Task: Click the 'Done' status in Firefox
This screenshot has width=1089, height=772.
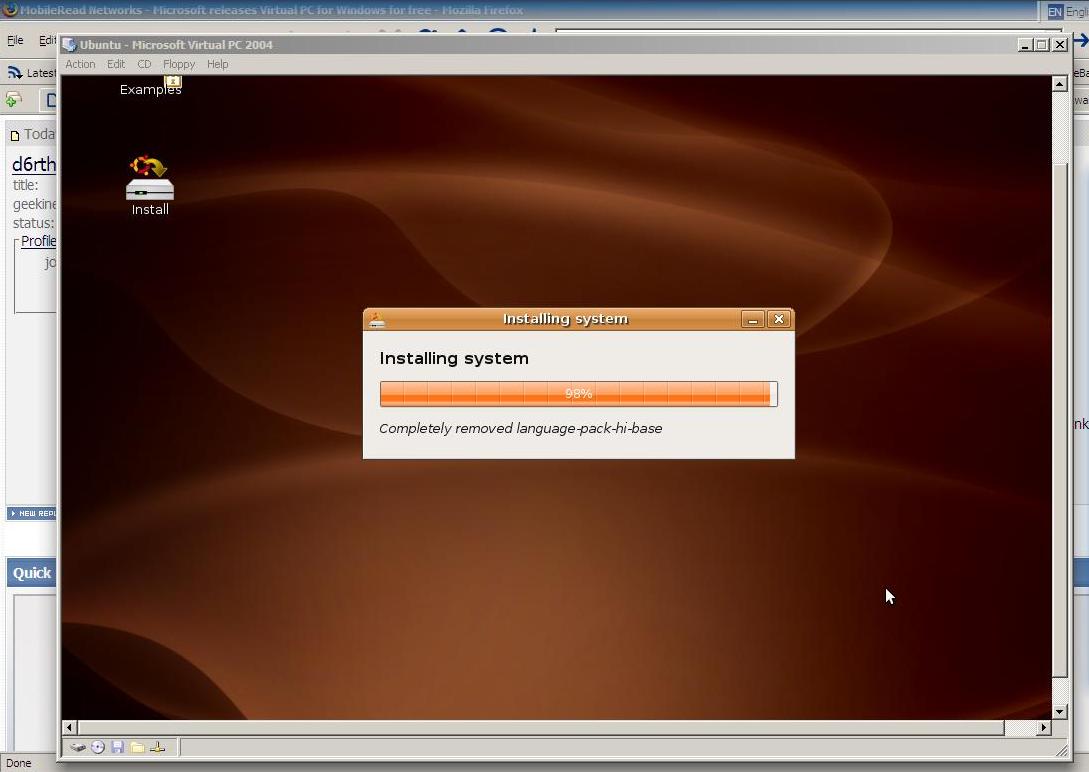Action: tap(19, 763)
